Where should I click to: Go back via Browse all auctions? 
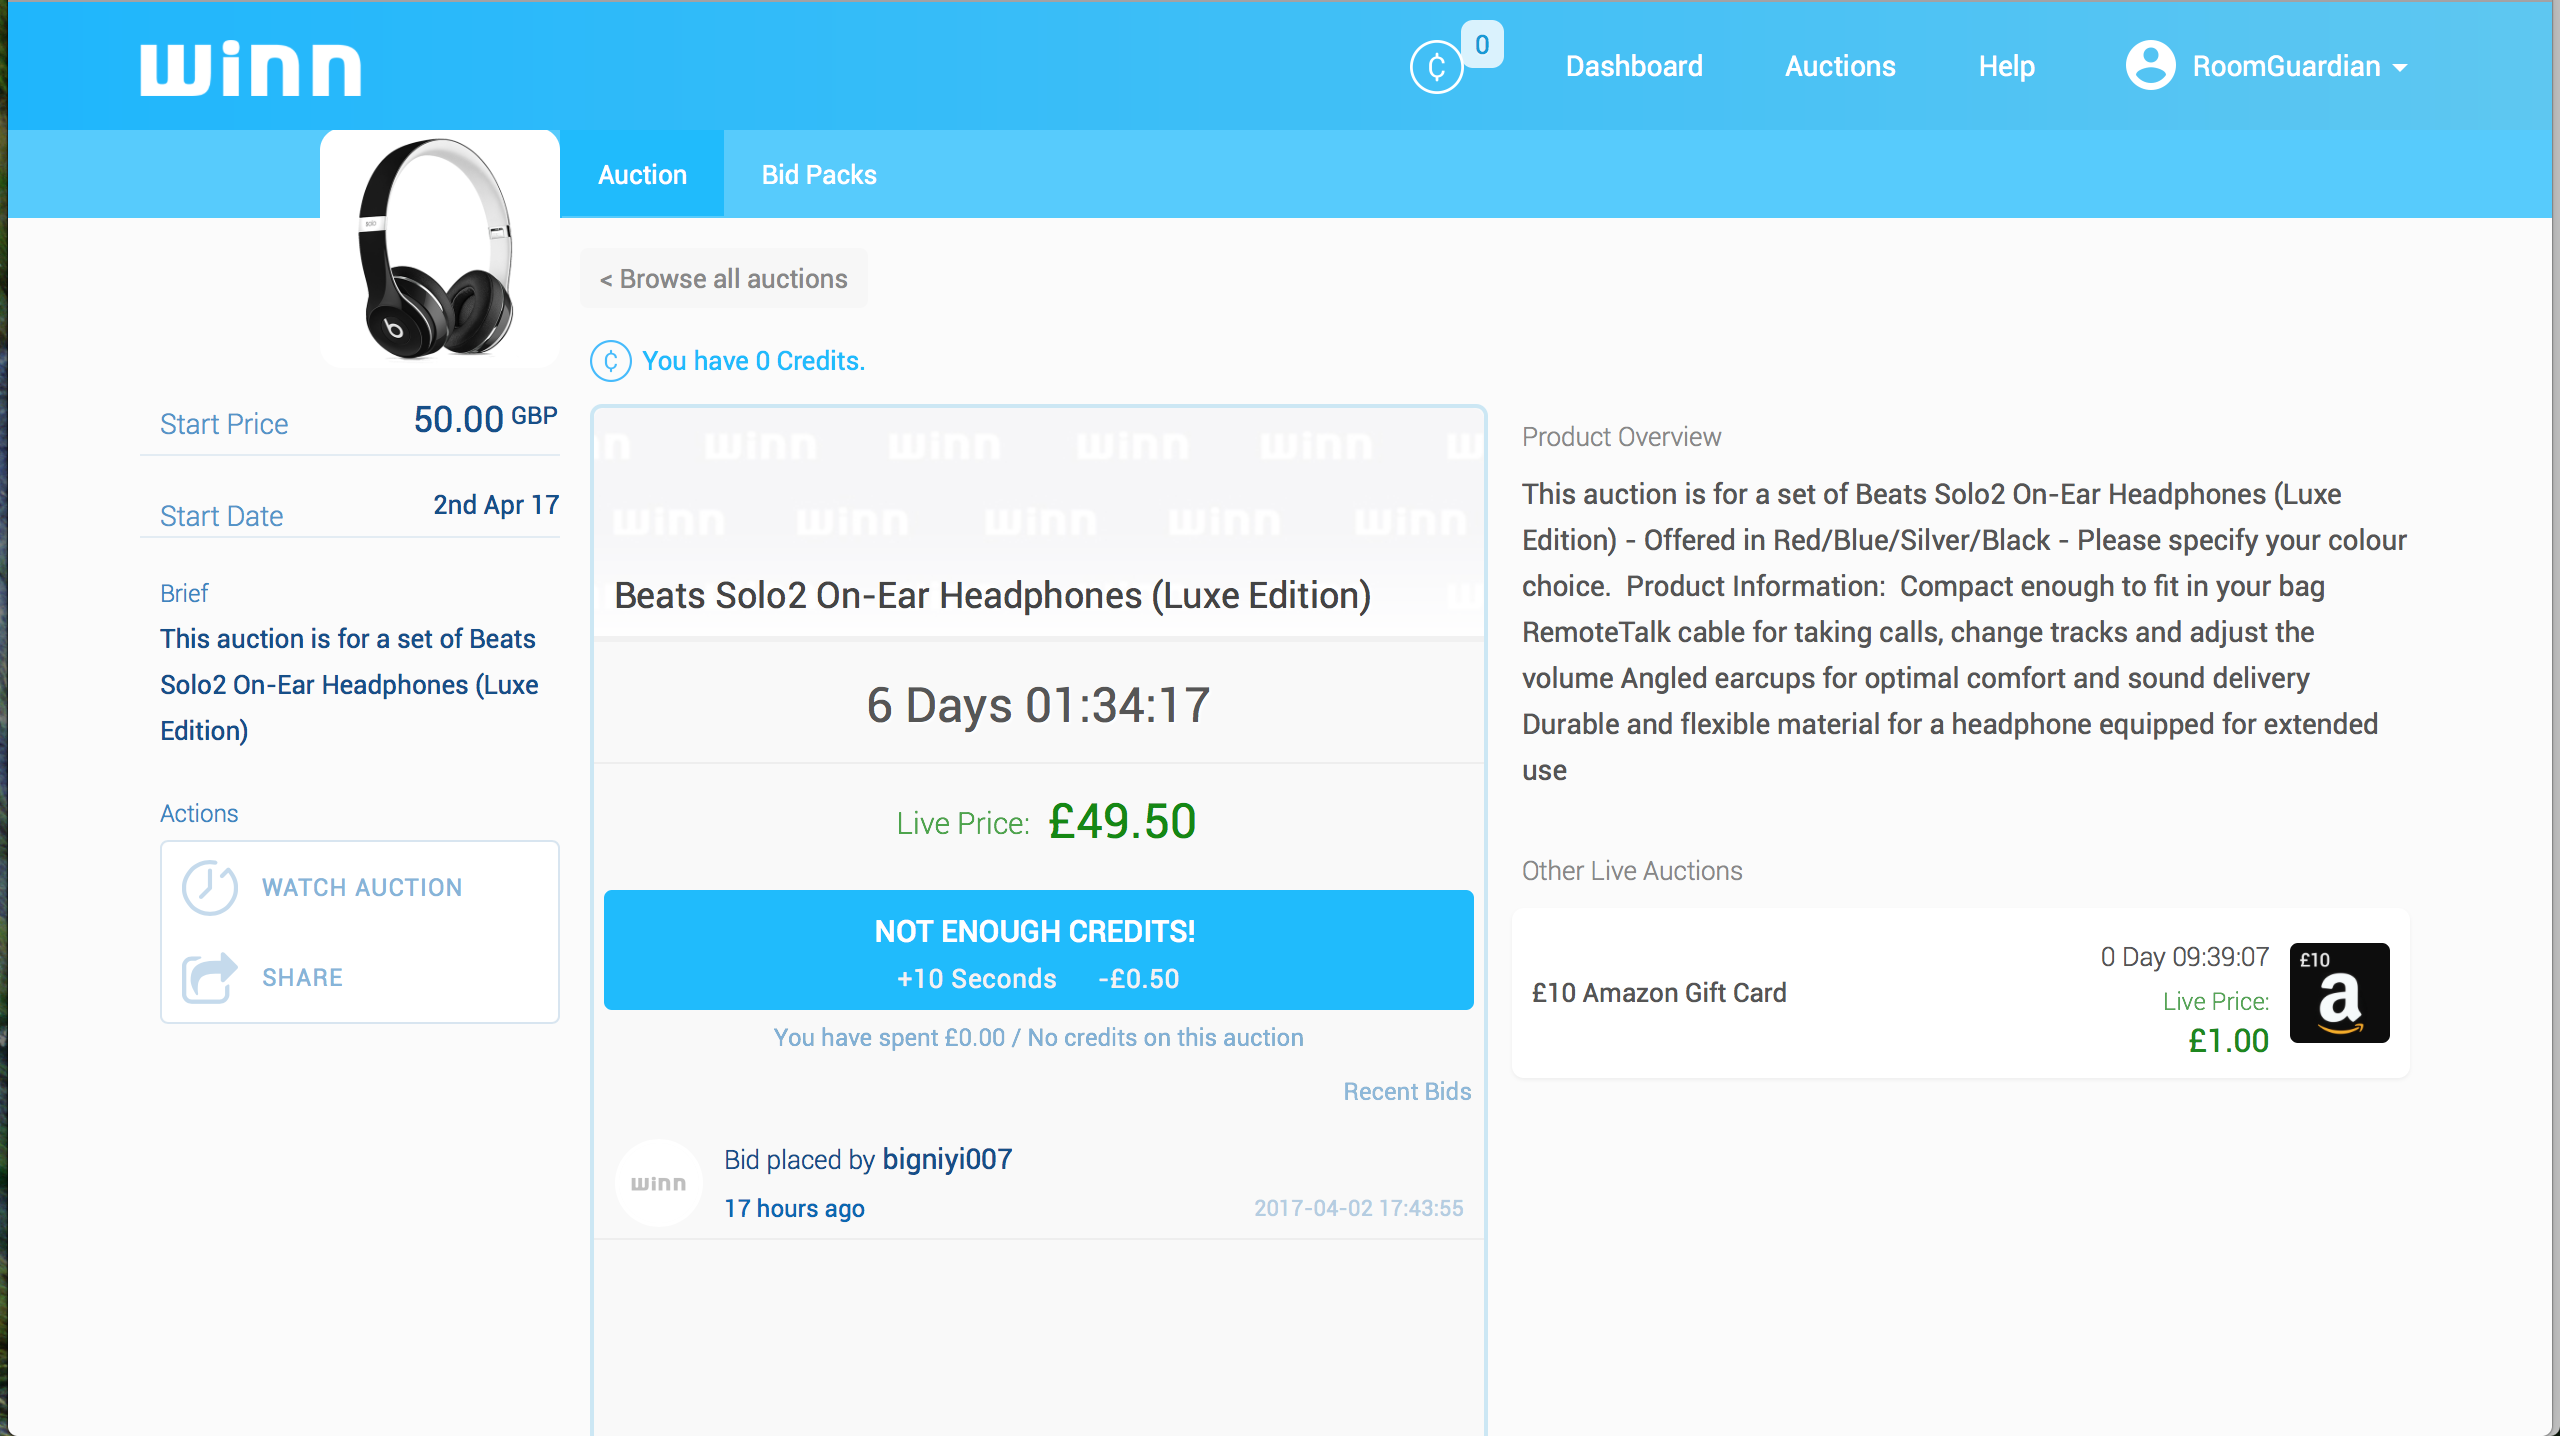pyautogui.click(x=723, y=278)
